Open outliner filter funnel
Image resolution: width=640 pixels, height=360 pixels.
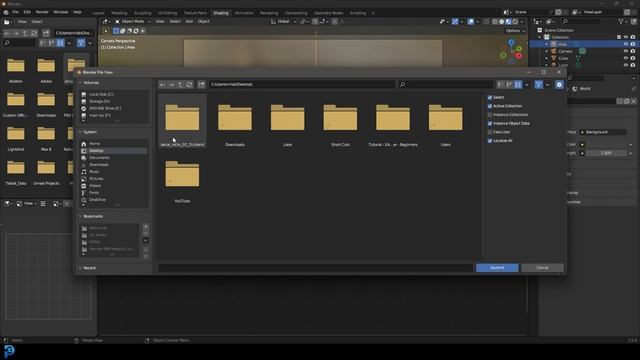point(621,21)
